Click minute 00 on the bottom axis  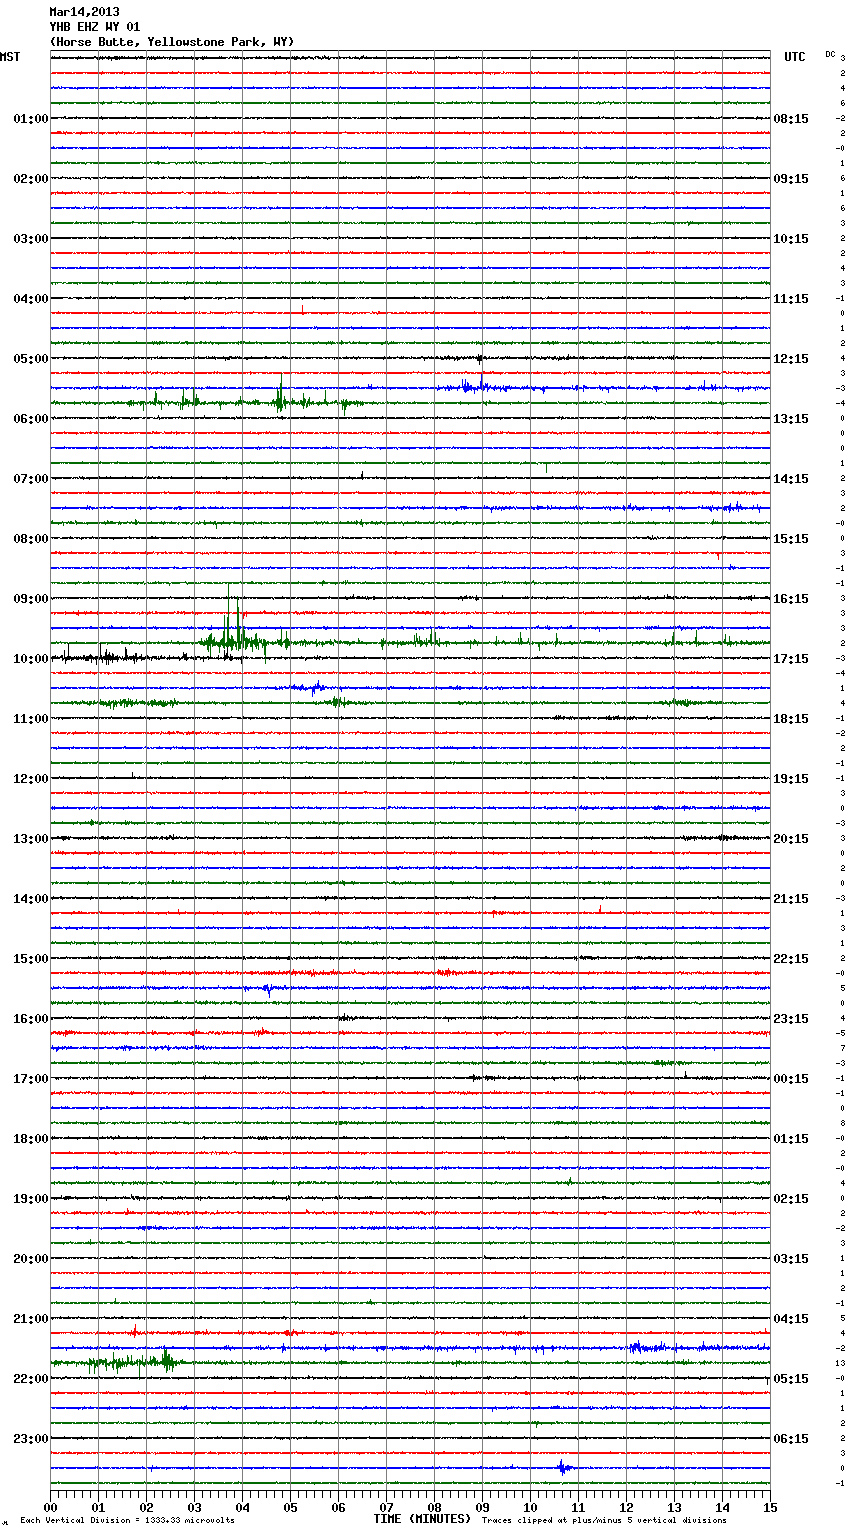[51, 1507]
